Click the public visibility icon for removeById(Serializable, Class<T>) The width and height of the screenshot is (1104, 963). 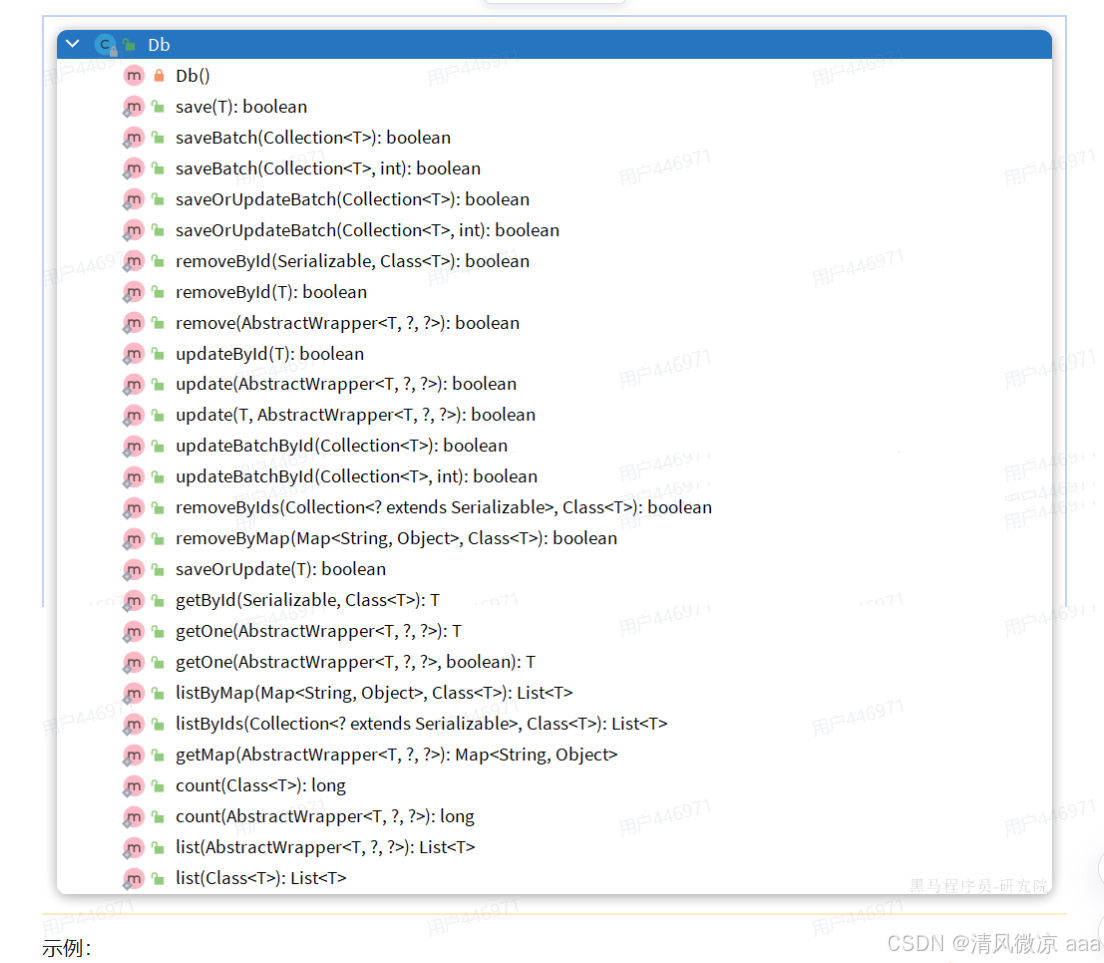point(158,260)
